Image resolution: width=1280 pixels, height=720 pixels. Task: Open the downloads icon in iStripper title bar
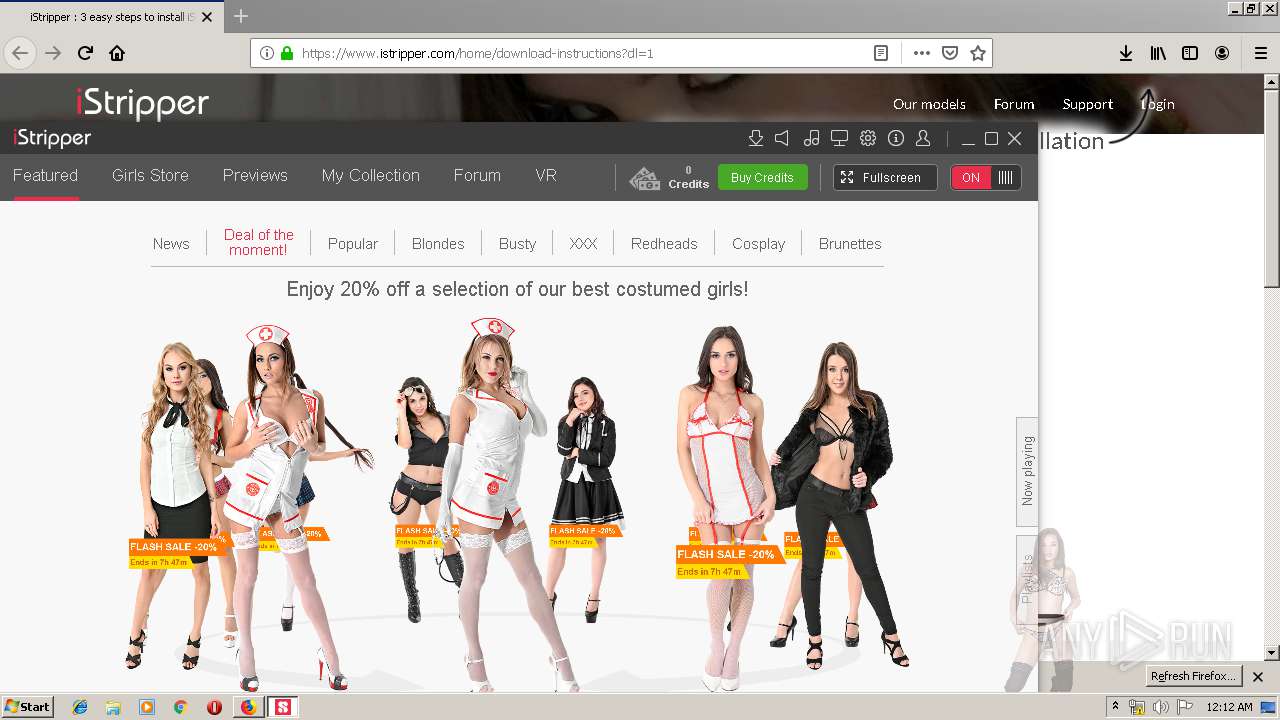(x=756, y=138)
